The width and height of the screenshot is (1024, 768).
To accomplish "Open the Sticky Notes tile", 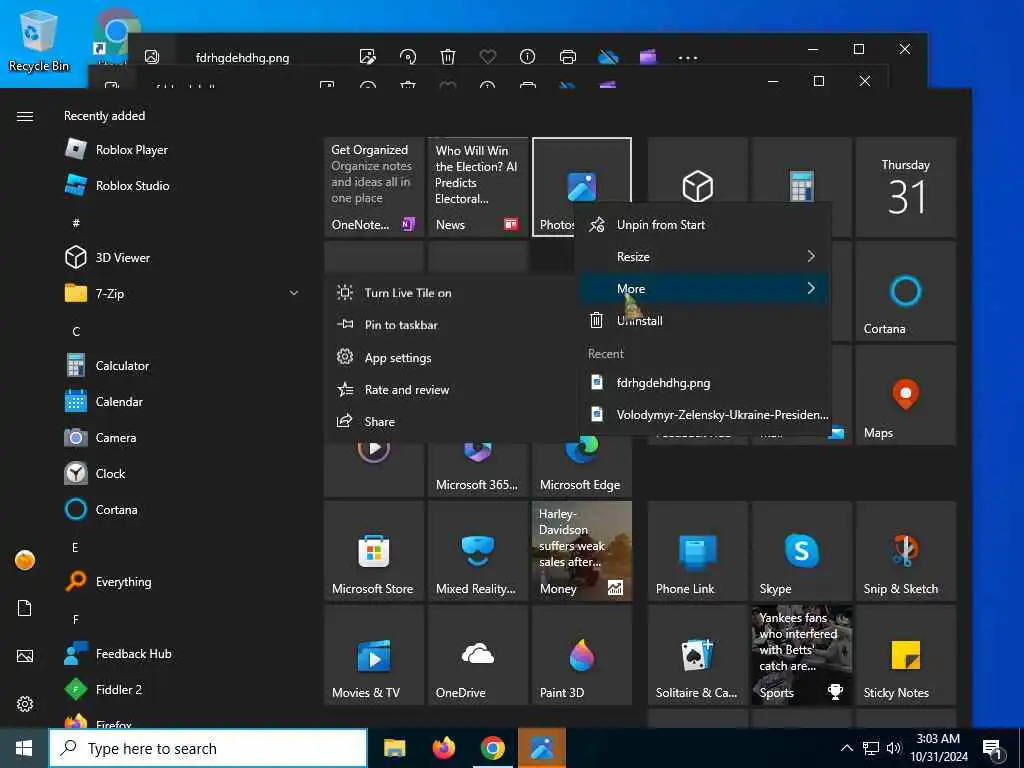I will click(x=906, y=655).
